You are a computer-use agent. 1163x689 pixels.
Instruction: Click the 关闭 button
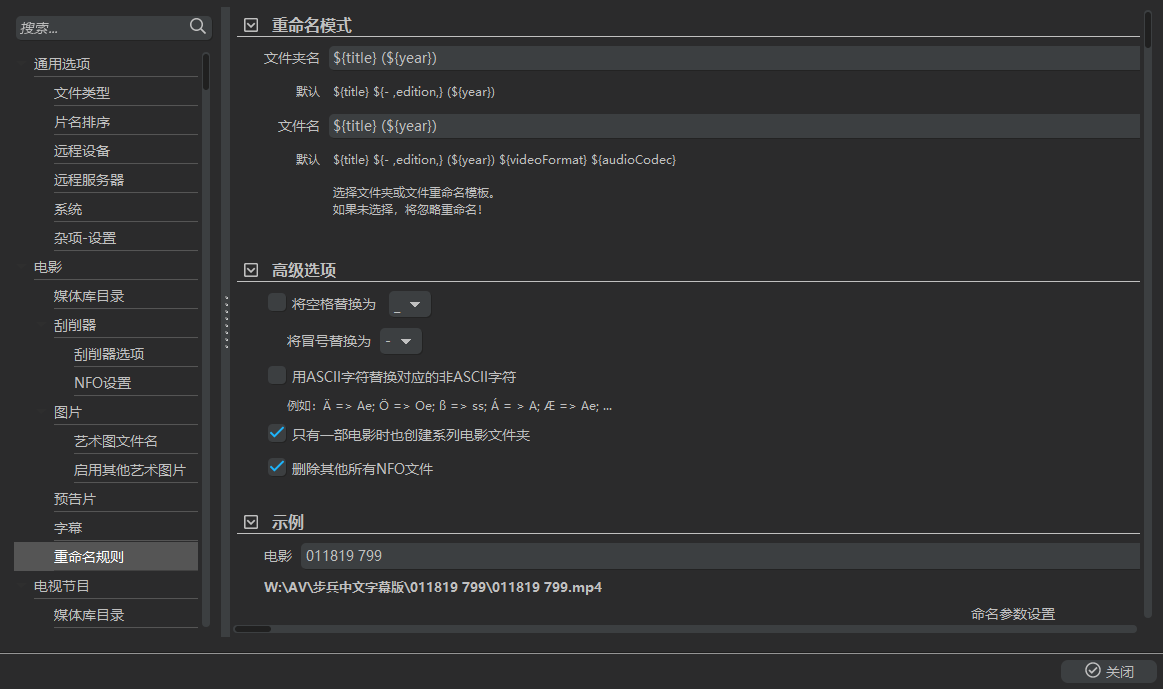point(1109,671)
